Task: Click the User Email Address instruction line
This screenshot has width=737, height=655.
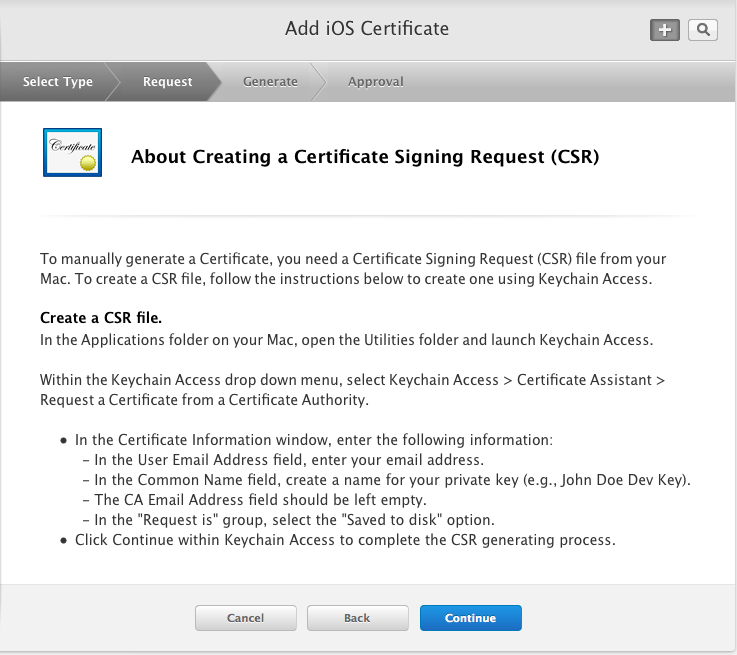Action: coord(283,460)
